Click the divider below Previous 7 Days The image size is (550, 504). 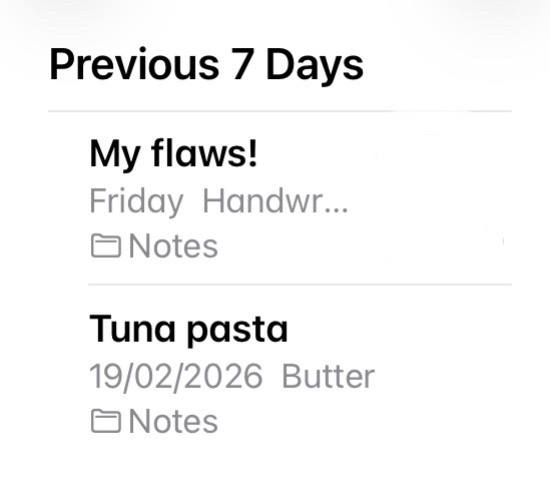pyautogui.click(x=280, y=111)
